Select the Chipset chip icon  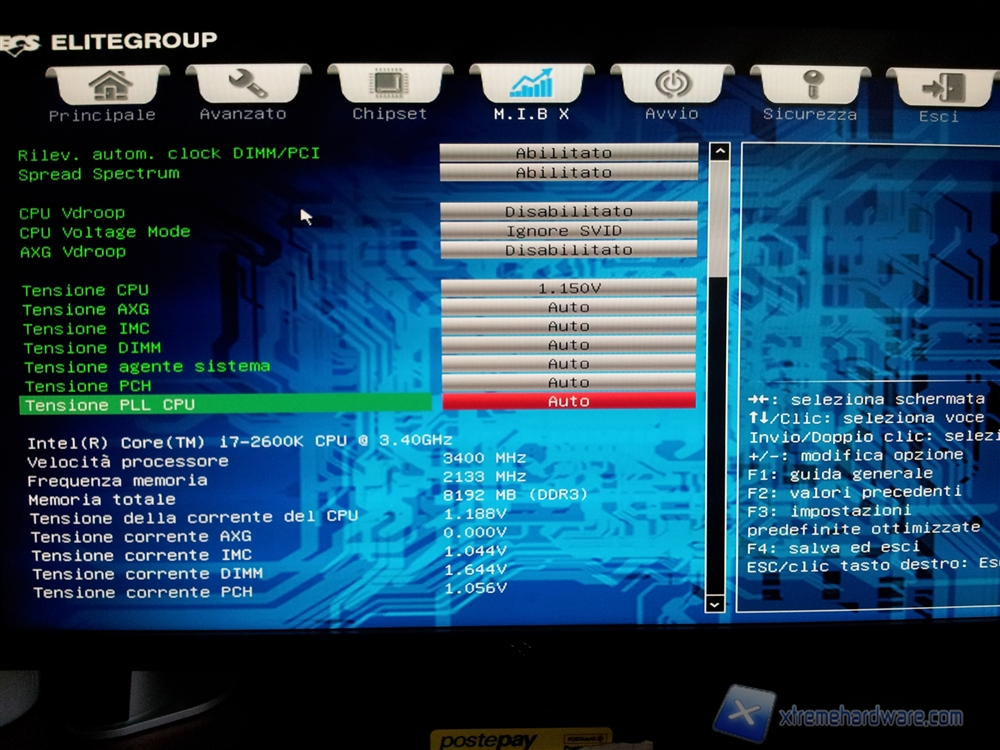tap(389, 84)
